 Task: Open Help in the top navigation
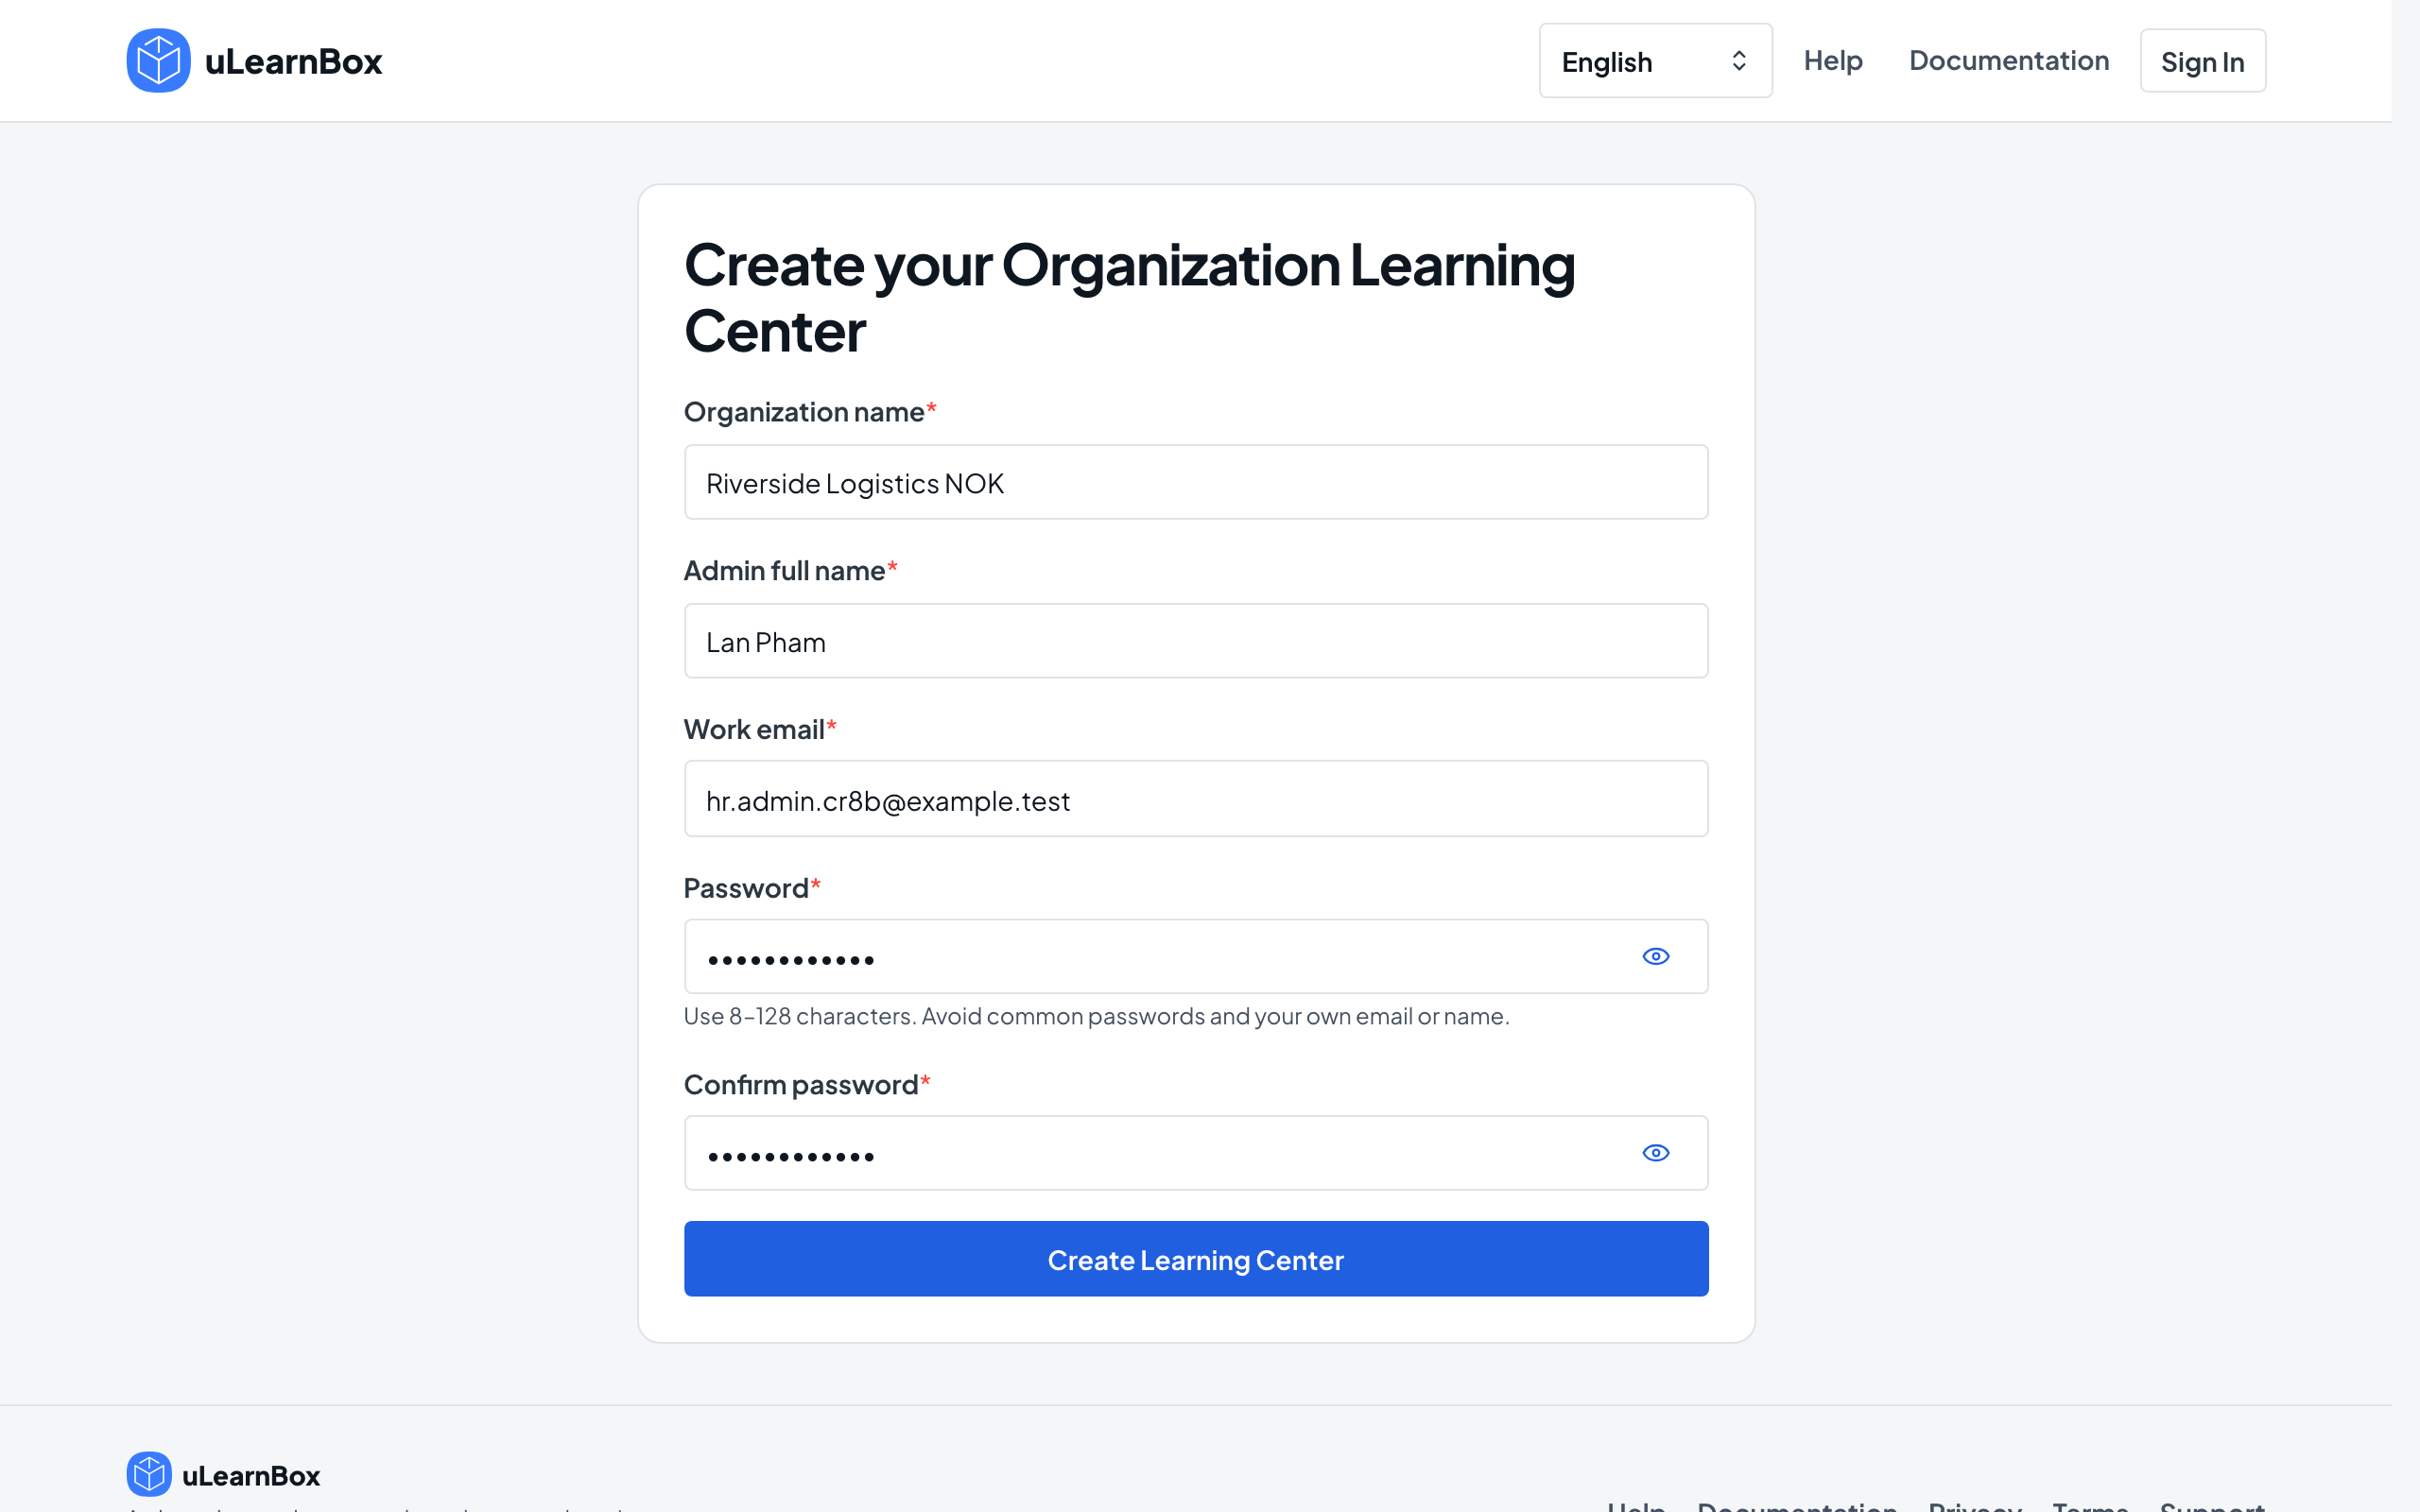[x=1833, y=61]
